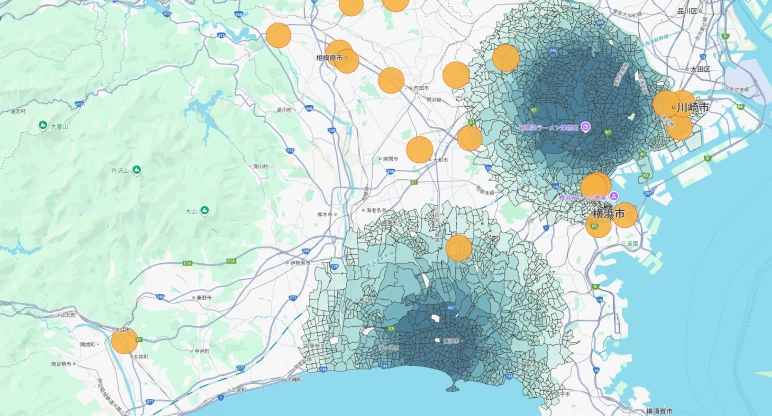Select the 伊勢原市 city label
Screen dimensions: 772x416
(x=299, y=263)
